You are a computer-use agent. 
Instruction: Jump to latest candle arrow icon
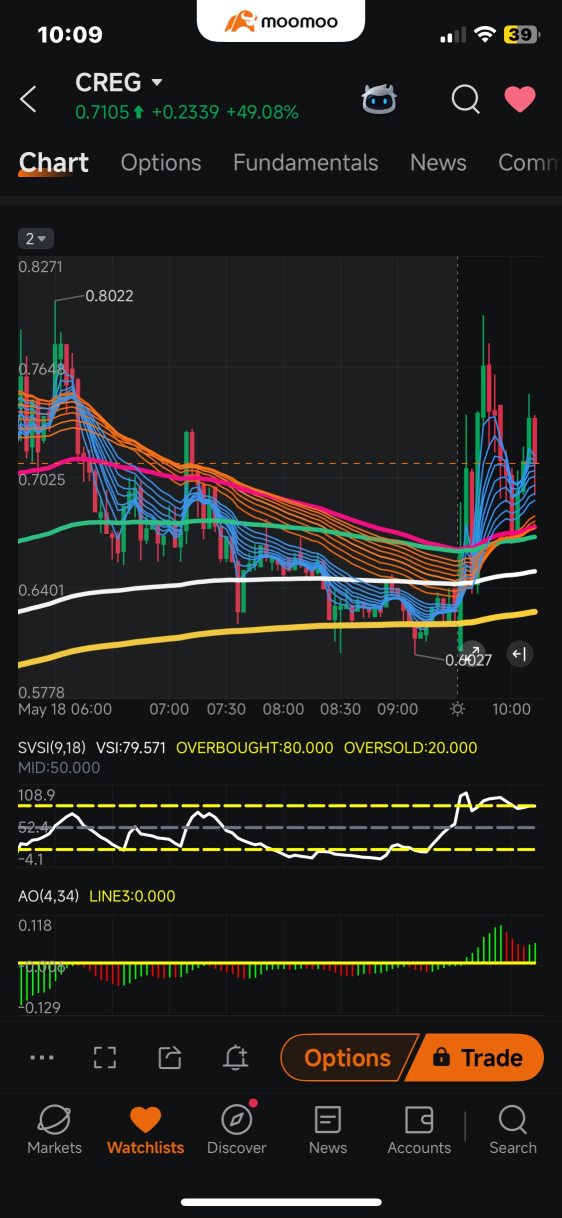coord(519,654)
